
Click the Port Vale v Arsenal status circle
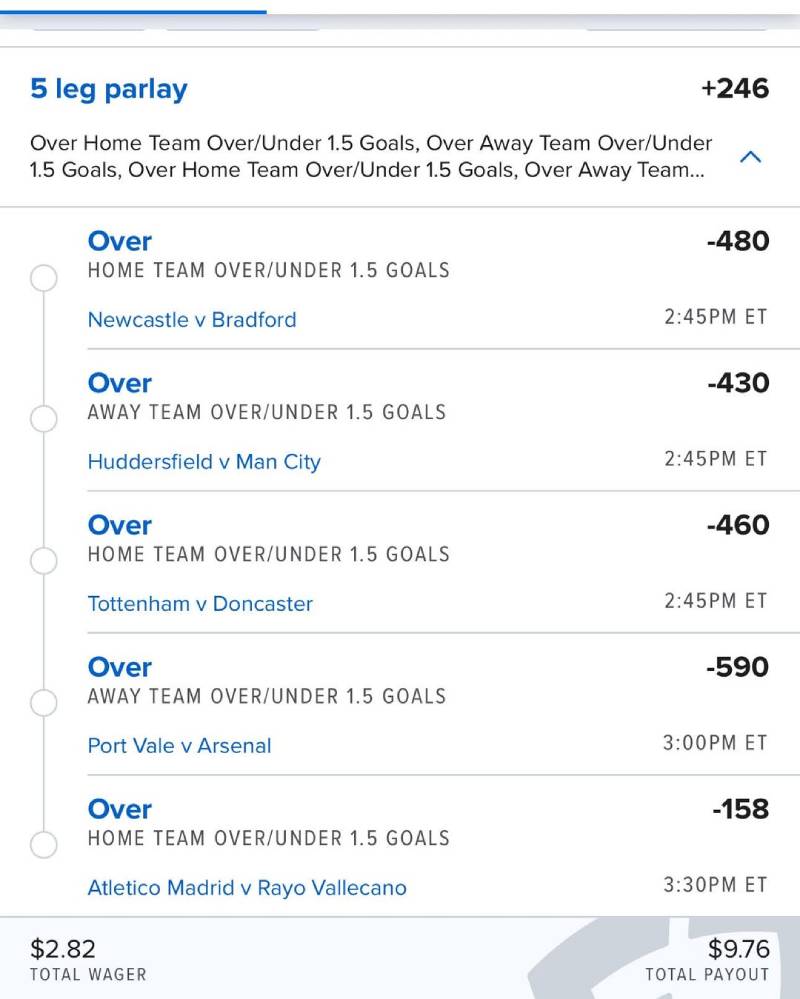[x=44, y=703]
